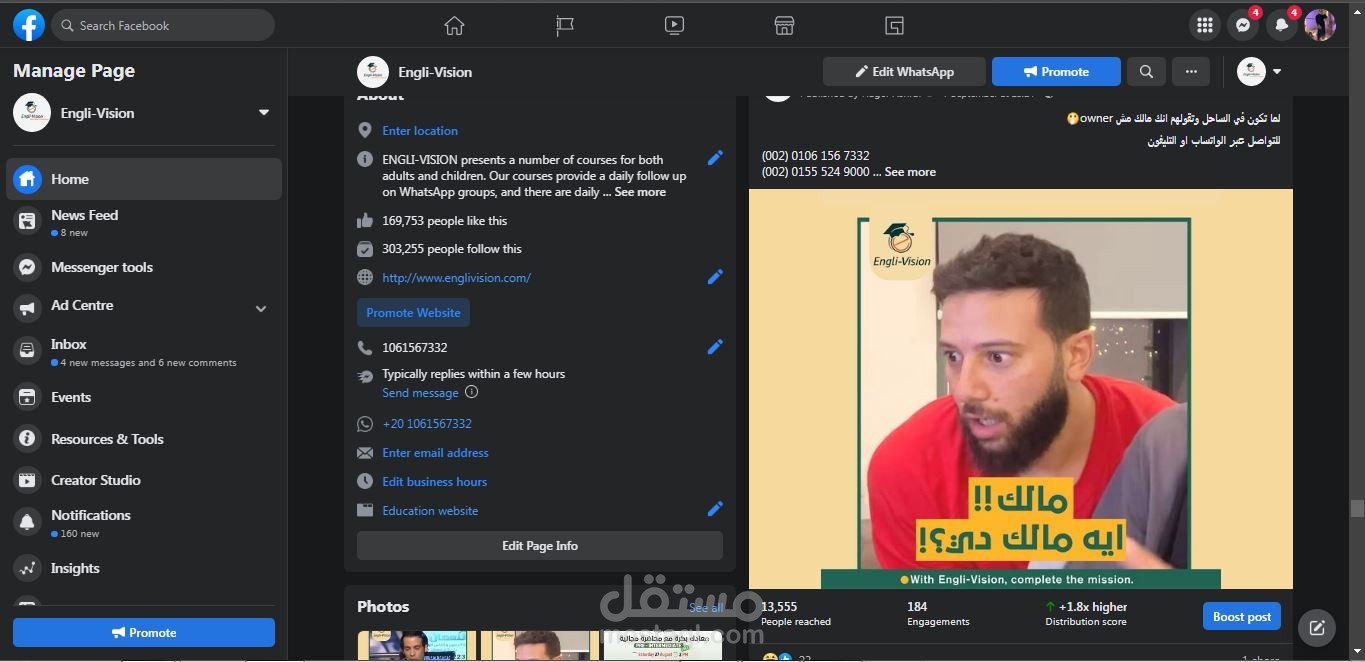Open the Facebook logo home
Screen dimensions: 1365x662
28,25
